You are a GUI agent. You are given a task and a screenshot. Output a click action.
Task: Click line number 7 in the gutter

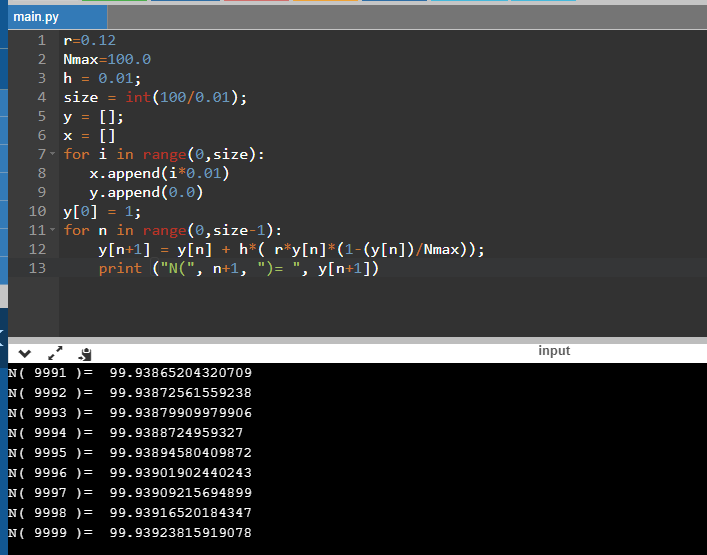pos(41,154)
